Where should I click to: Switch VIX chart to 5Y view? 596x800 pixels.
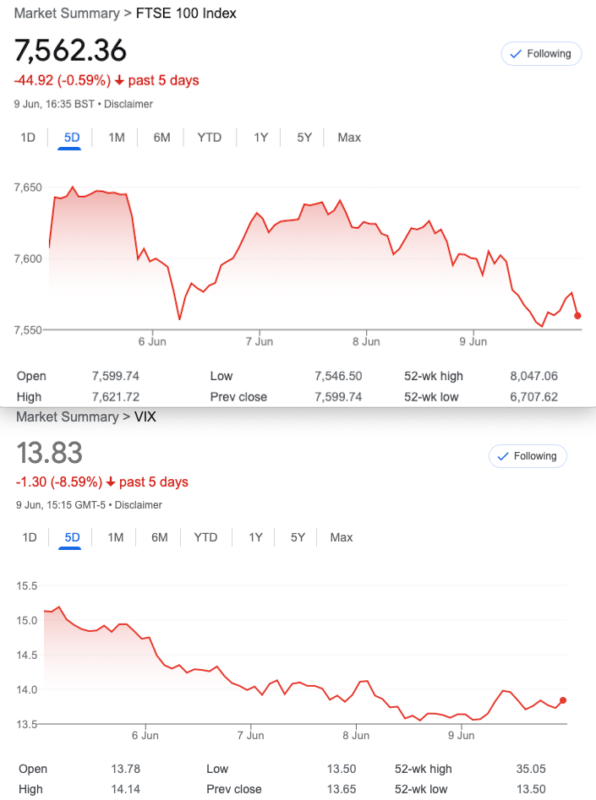[x=297, y=538]
